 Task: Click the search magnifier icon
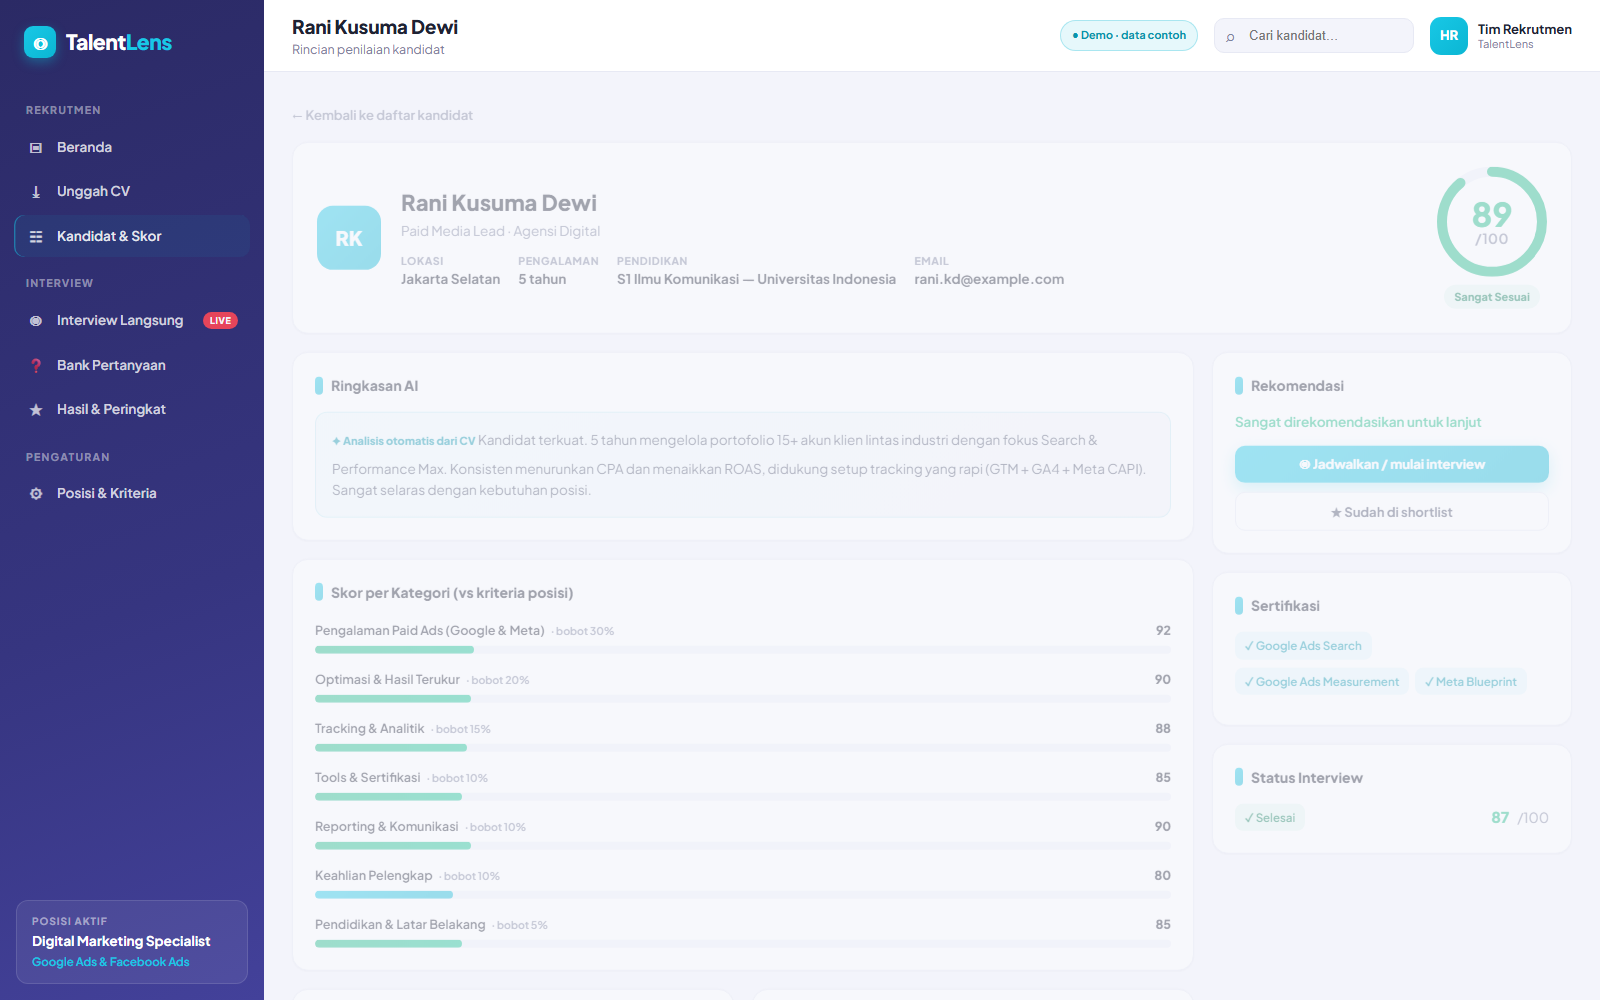click(x=1231, y=36)
